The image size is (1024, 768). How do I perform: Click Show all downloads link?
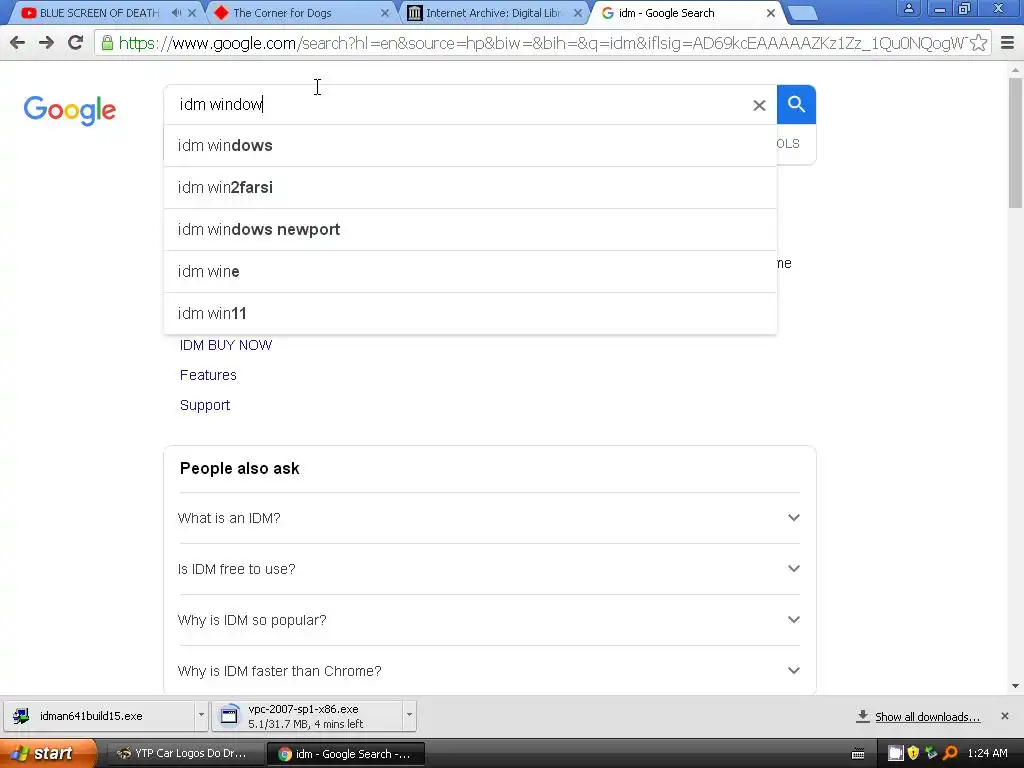click(x=927, y=717)
